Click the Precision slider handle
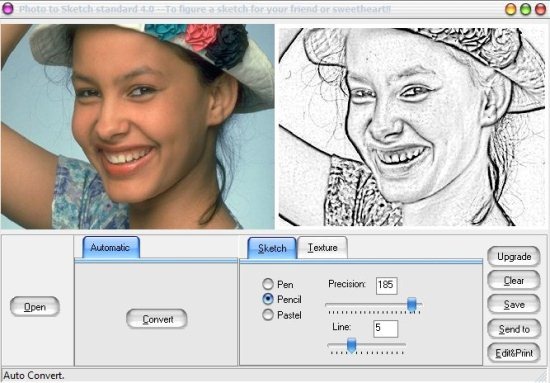This screenshot has height=383, width=550. pyautogui.click(x=412, y=304)
